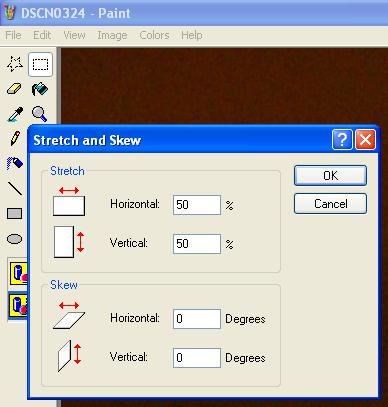This screenshot has width=388, height=407.
Task: Click the vertical skew illustration icon
Action: (69, 355)
